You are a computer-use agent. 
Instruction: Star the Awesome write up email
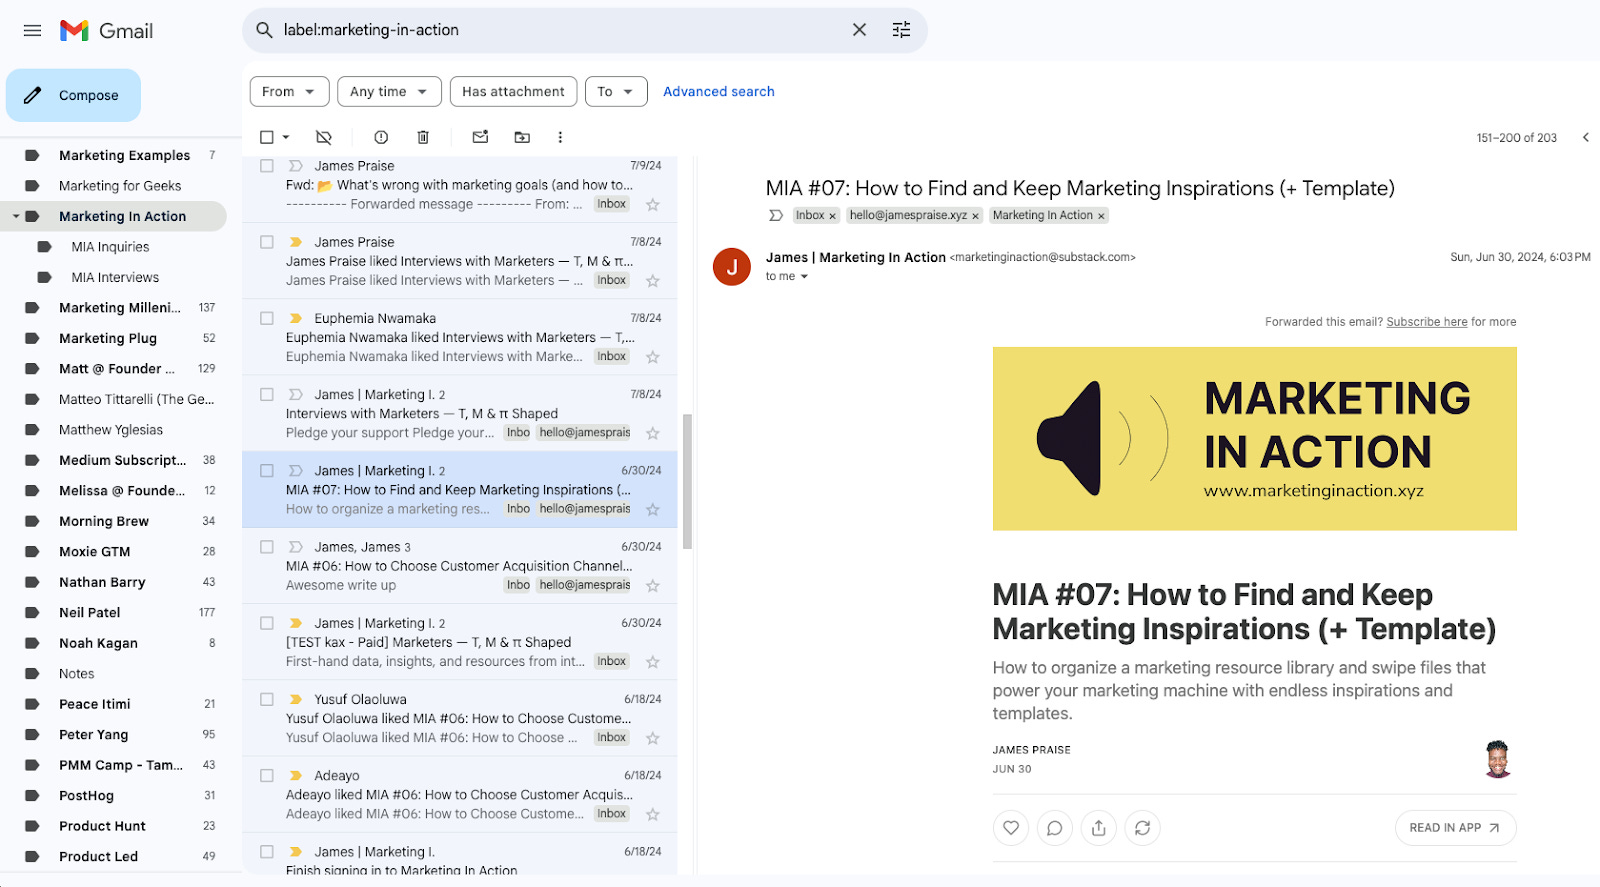pyautogui.click(x=653, y=586)
